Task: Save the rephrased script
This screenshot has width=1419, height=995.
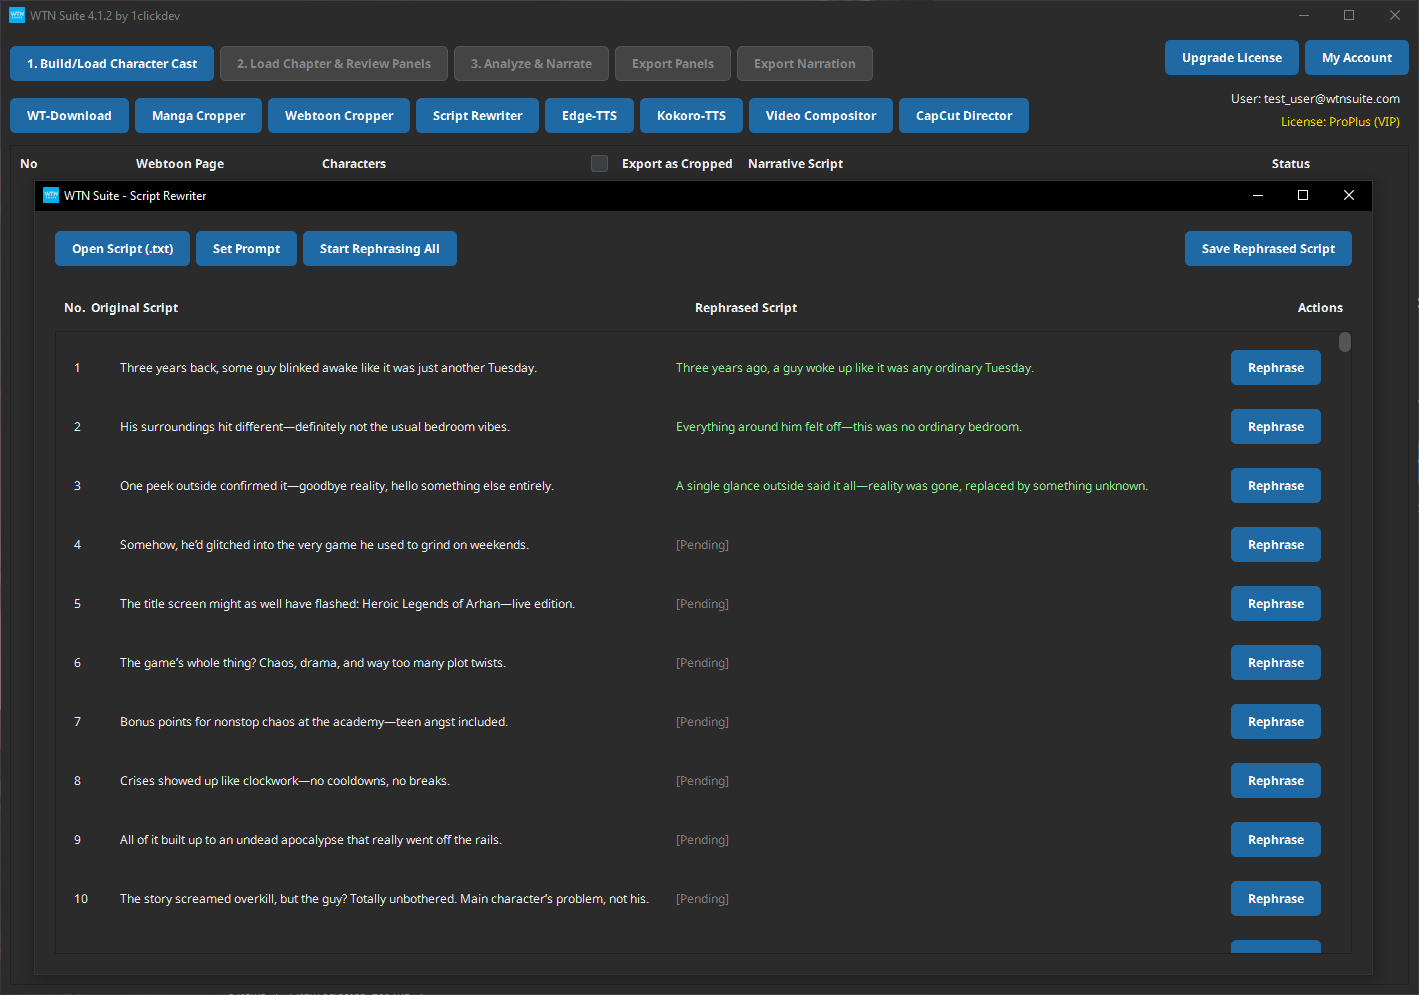Action: pyautogui.click(x=1268, y=248)
